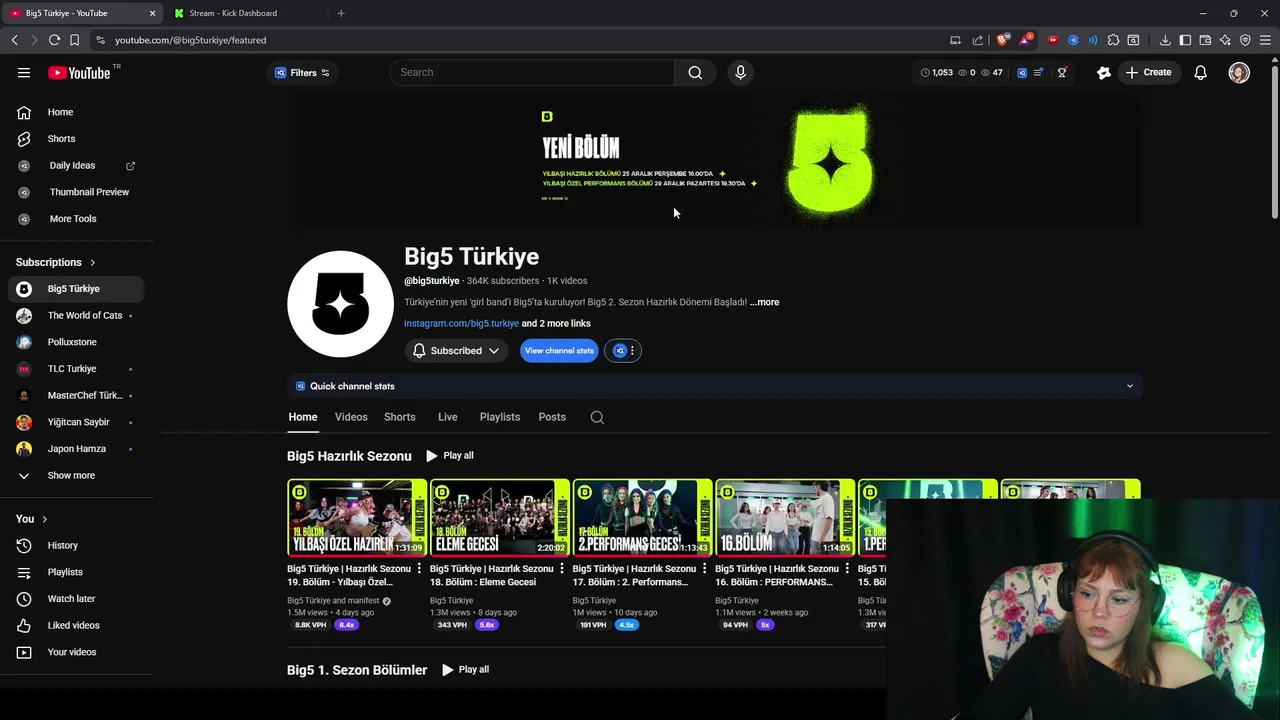Reload the page
Image resolution: width=1280 pixels, height=720 pixels.
coord(54,40)
